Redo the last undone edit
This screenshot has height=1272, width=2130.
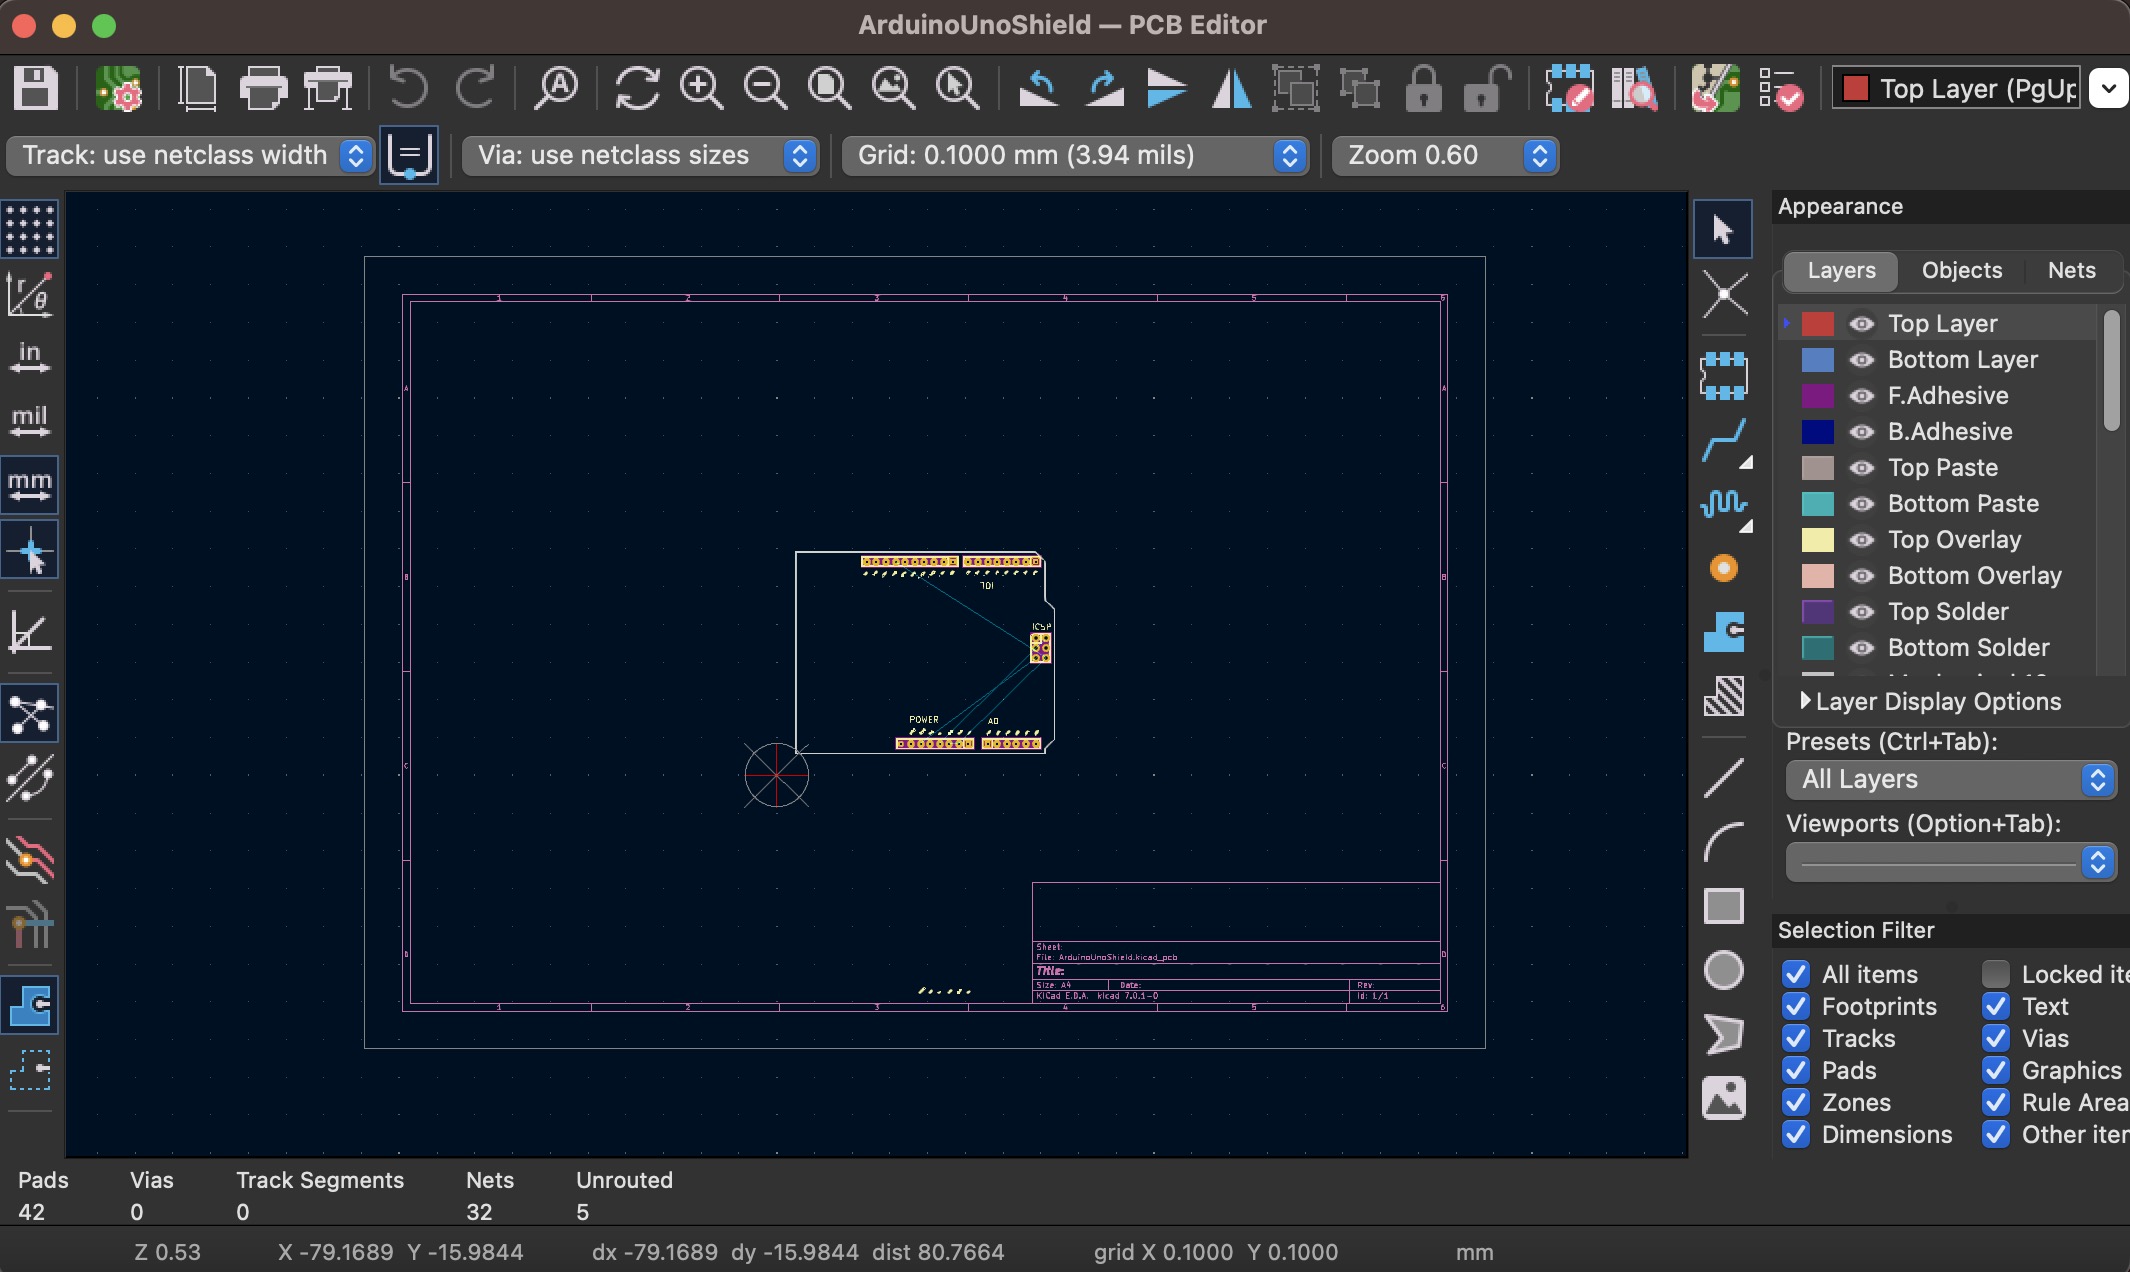pos(476,89)
